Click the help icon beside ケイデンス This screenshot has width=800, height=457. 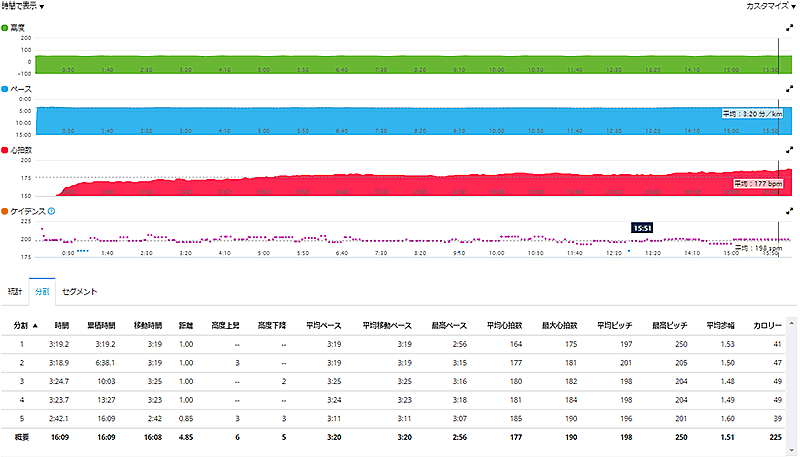pyautogui.click(x=51, y=211)
